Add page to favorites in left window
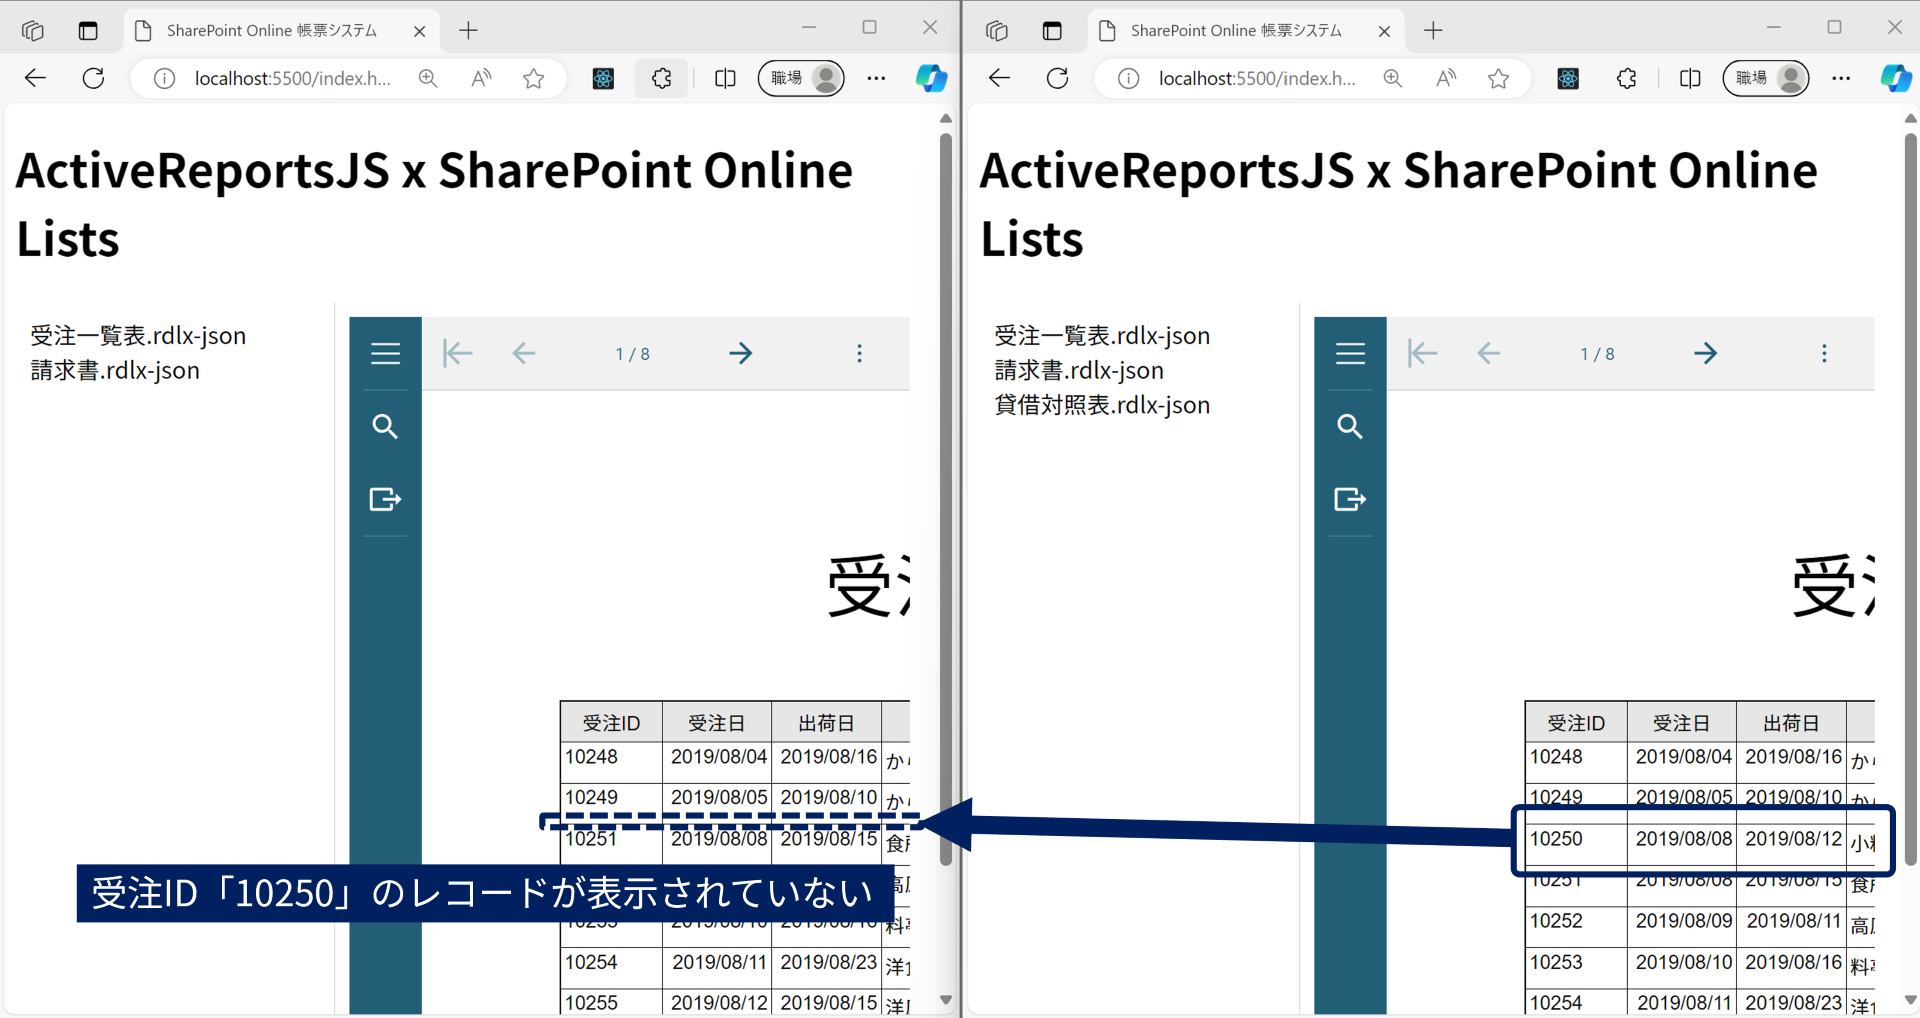 pyautogui.click(x=534, y=78)
